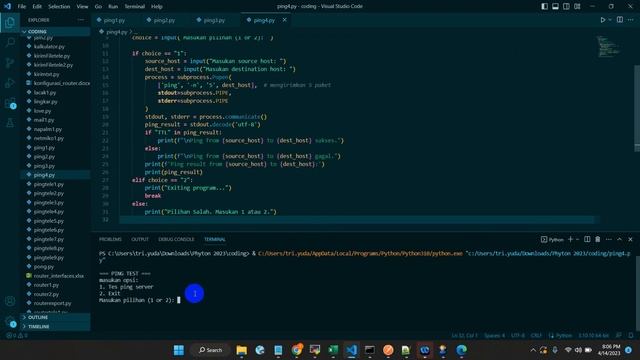Open Microsoft Edge at the taskbar's right end

[462, 350]
